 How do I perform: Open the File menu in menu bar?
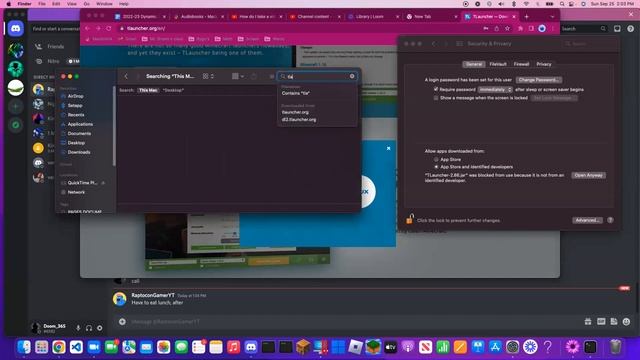pos(42,4)
